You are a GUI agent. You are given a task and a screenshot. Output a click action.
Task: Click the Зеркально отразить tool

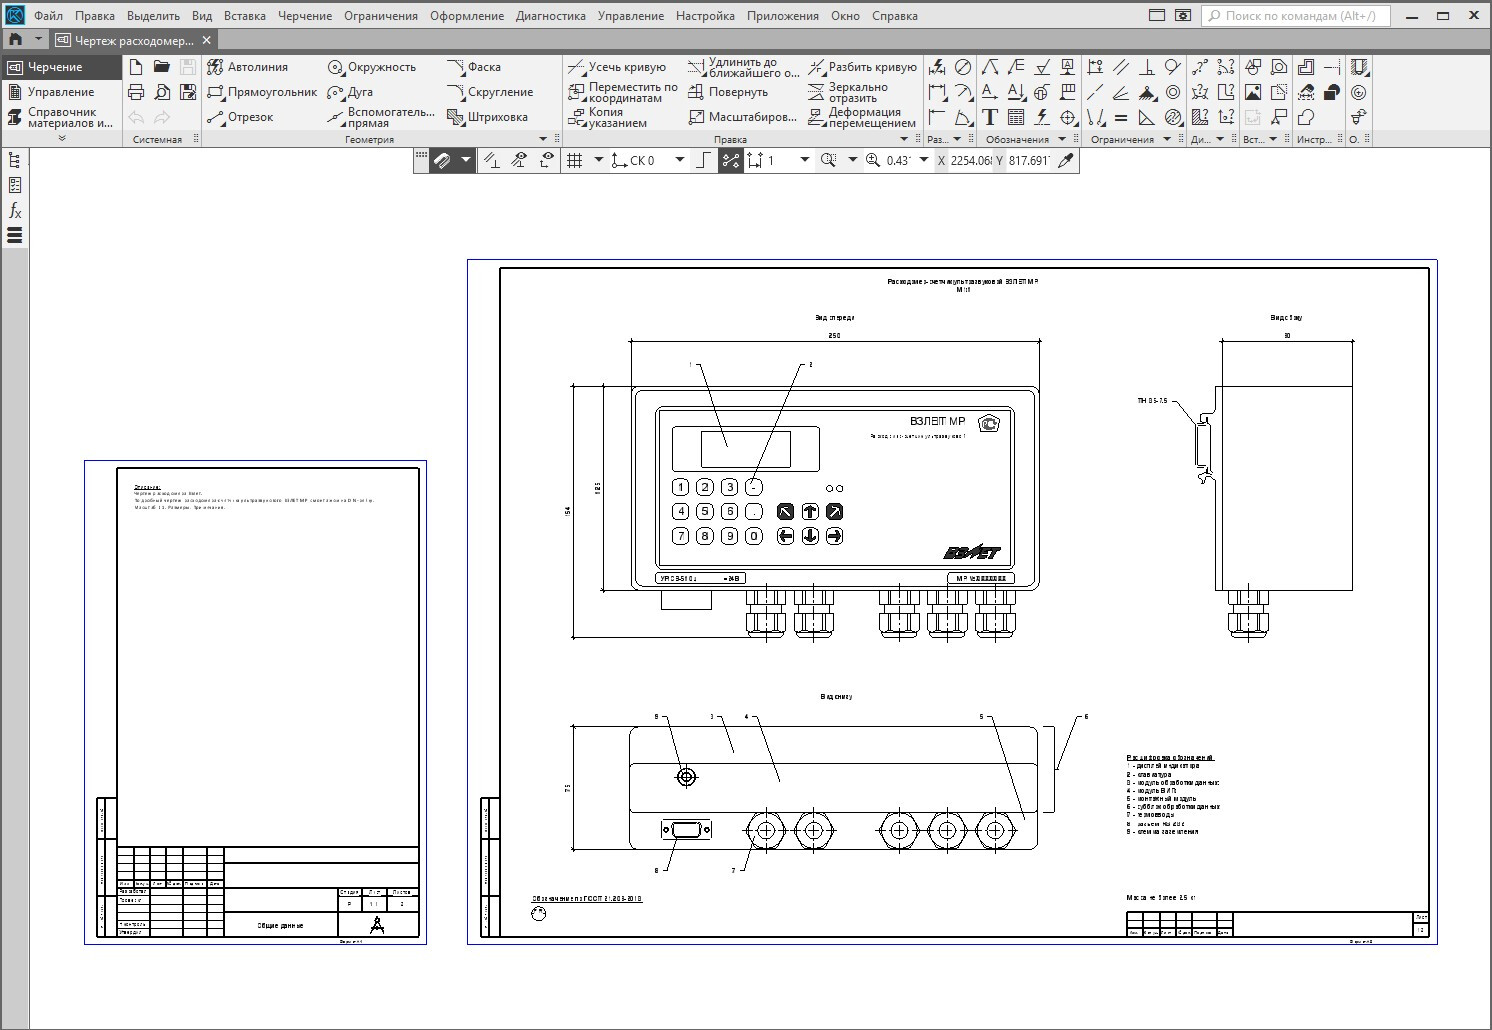(x=847, y=92)
